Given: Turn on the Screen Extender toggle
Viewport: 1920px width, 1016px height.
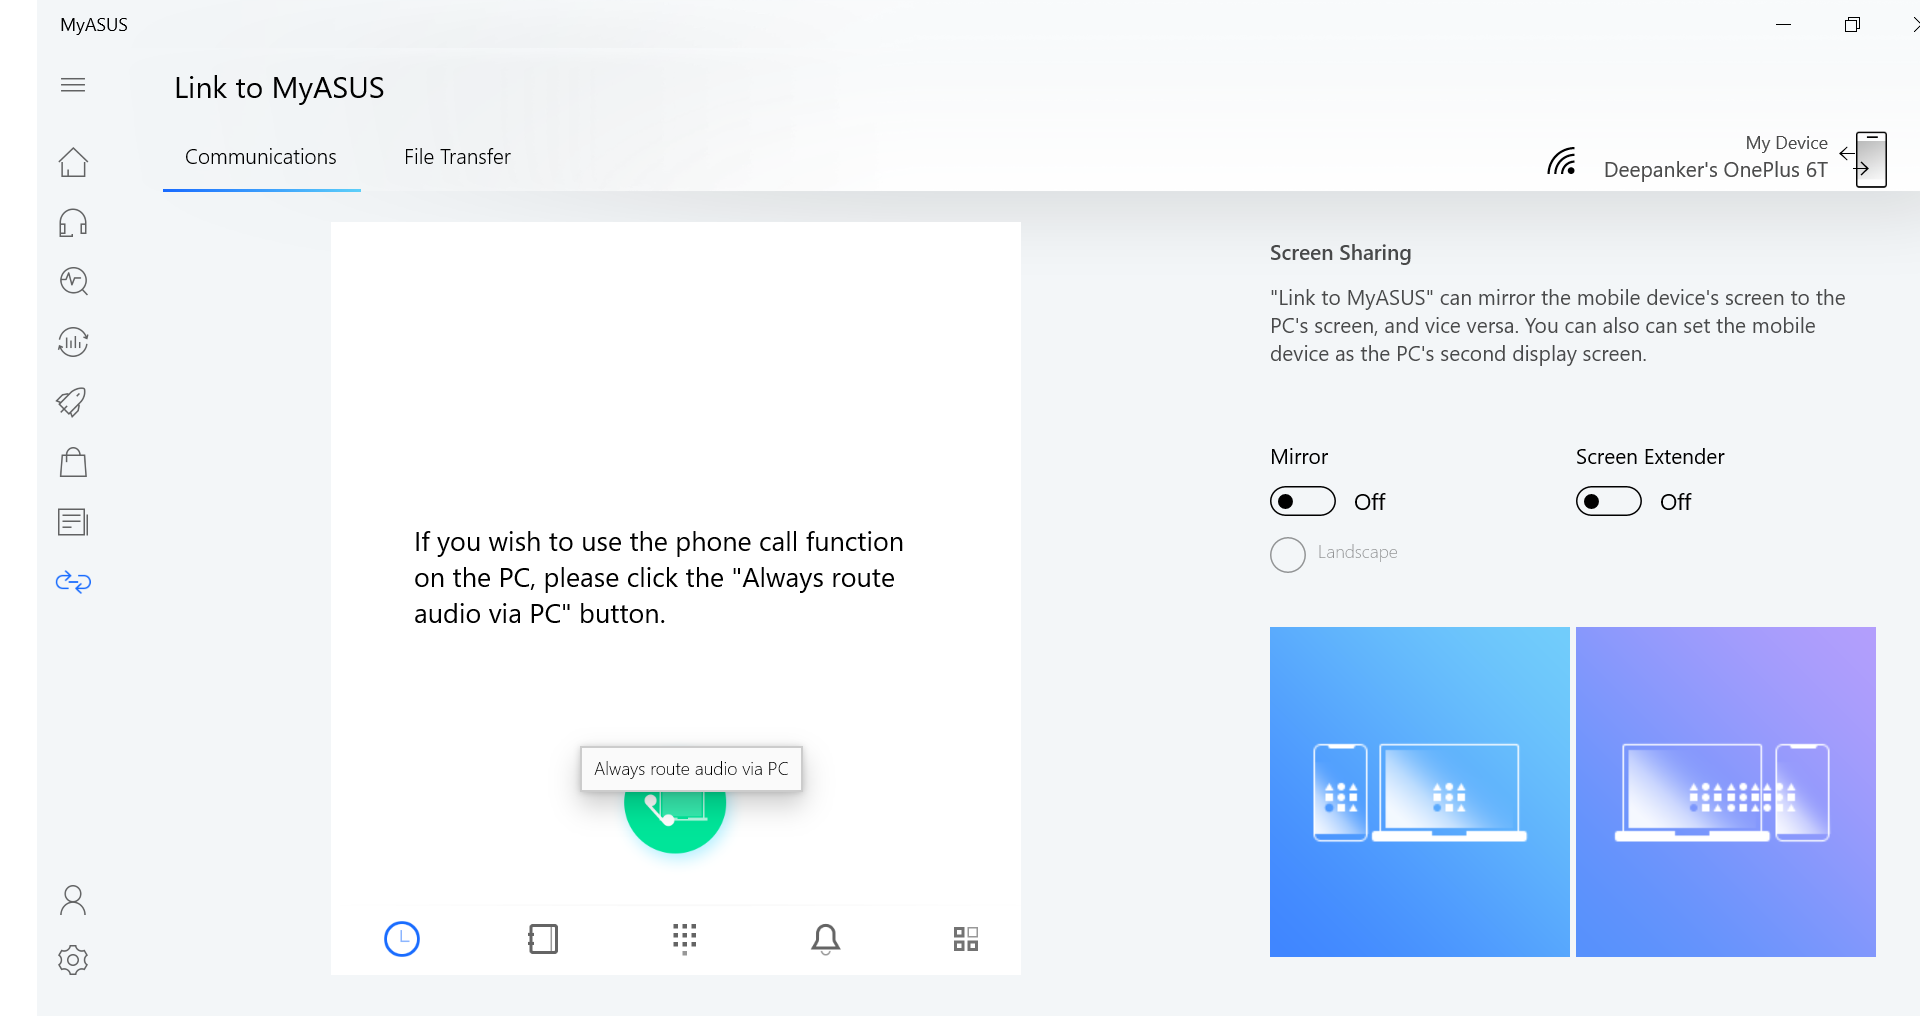Looking at the screenshot, I should point(1609,501).
